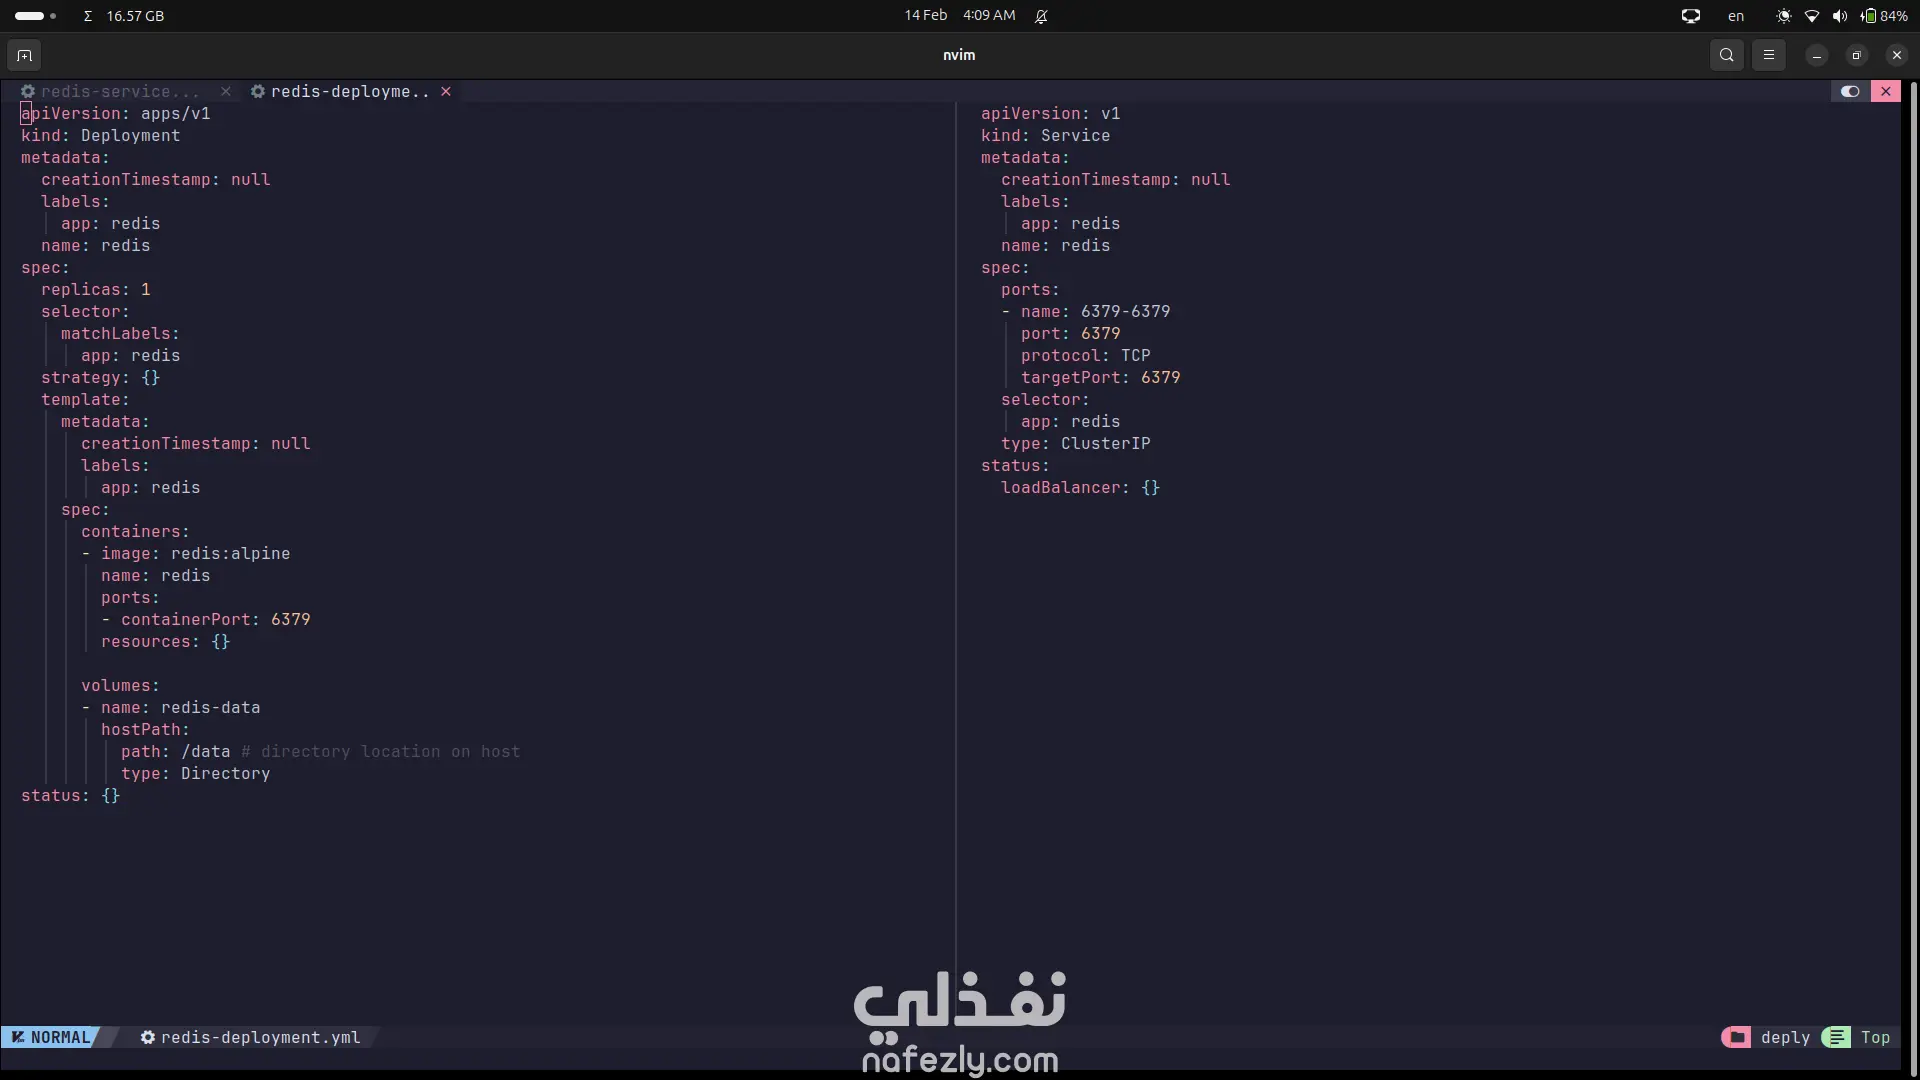Image resolution: width=1920 pixels, height=1080 pixels.
Task: Click the pink folder icon near deply
Action: point(1736,1037)
